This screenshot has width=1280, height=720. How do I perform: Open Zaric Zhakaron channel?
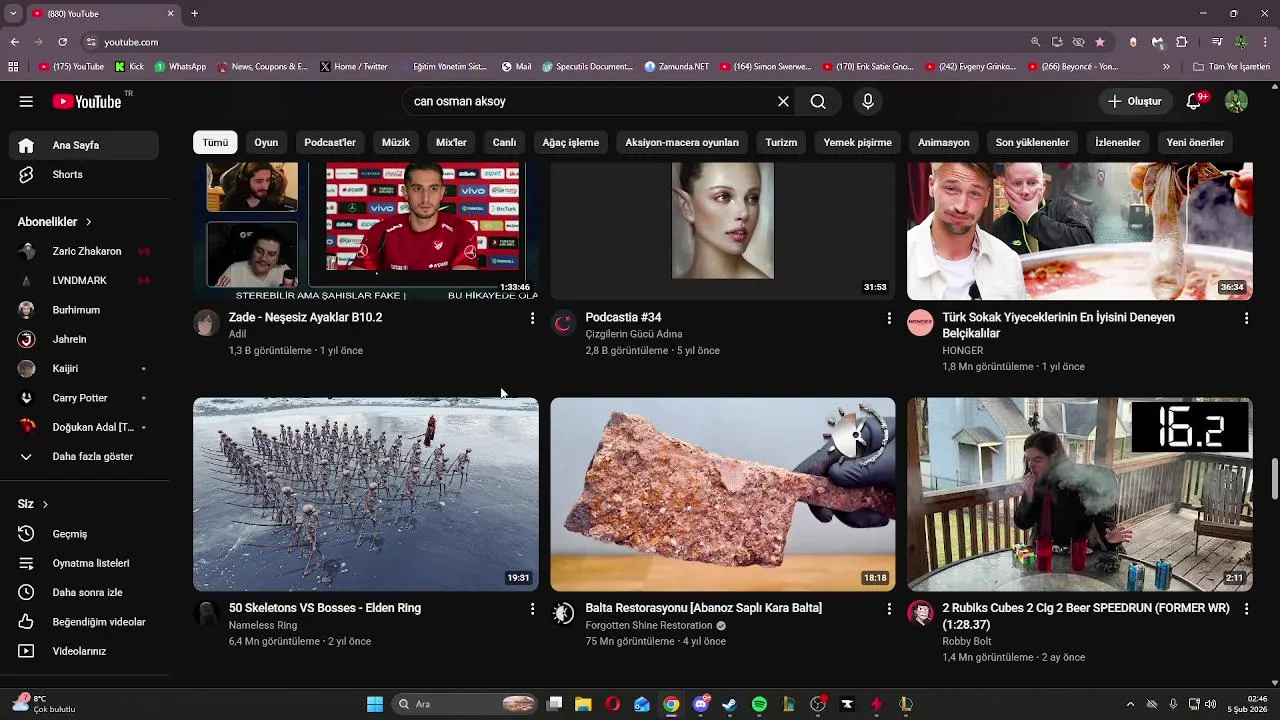[85, 251]
